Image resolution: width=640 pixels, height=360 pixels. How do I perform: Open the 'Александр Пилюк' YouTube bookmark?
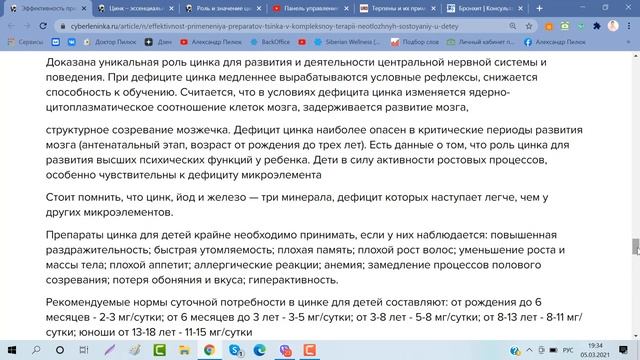[211, 42]
